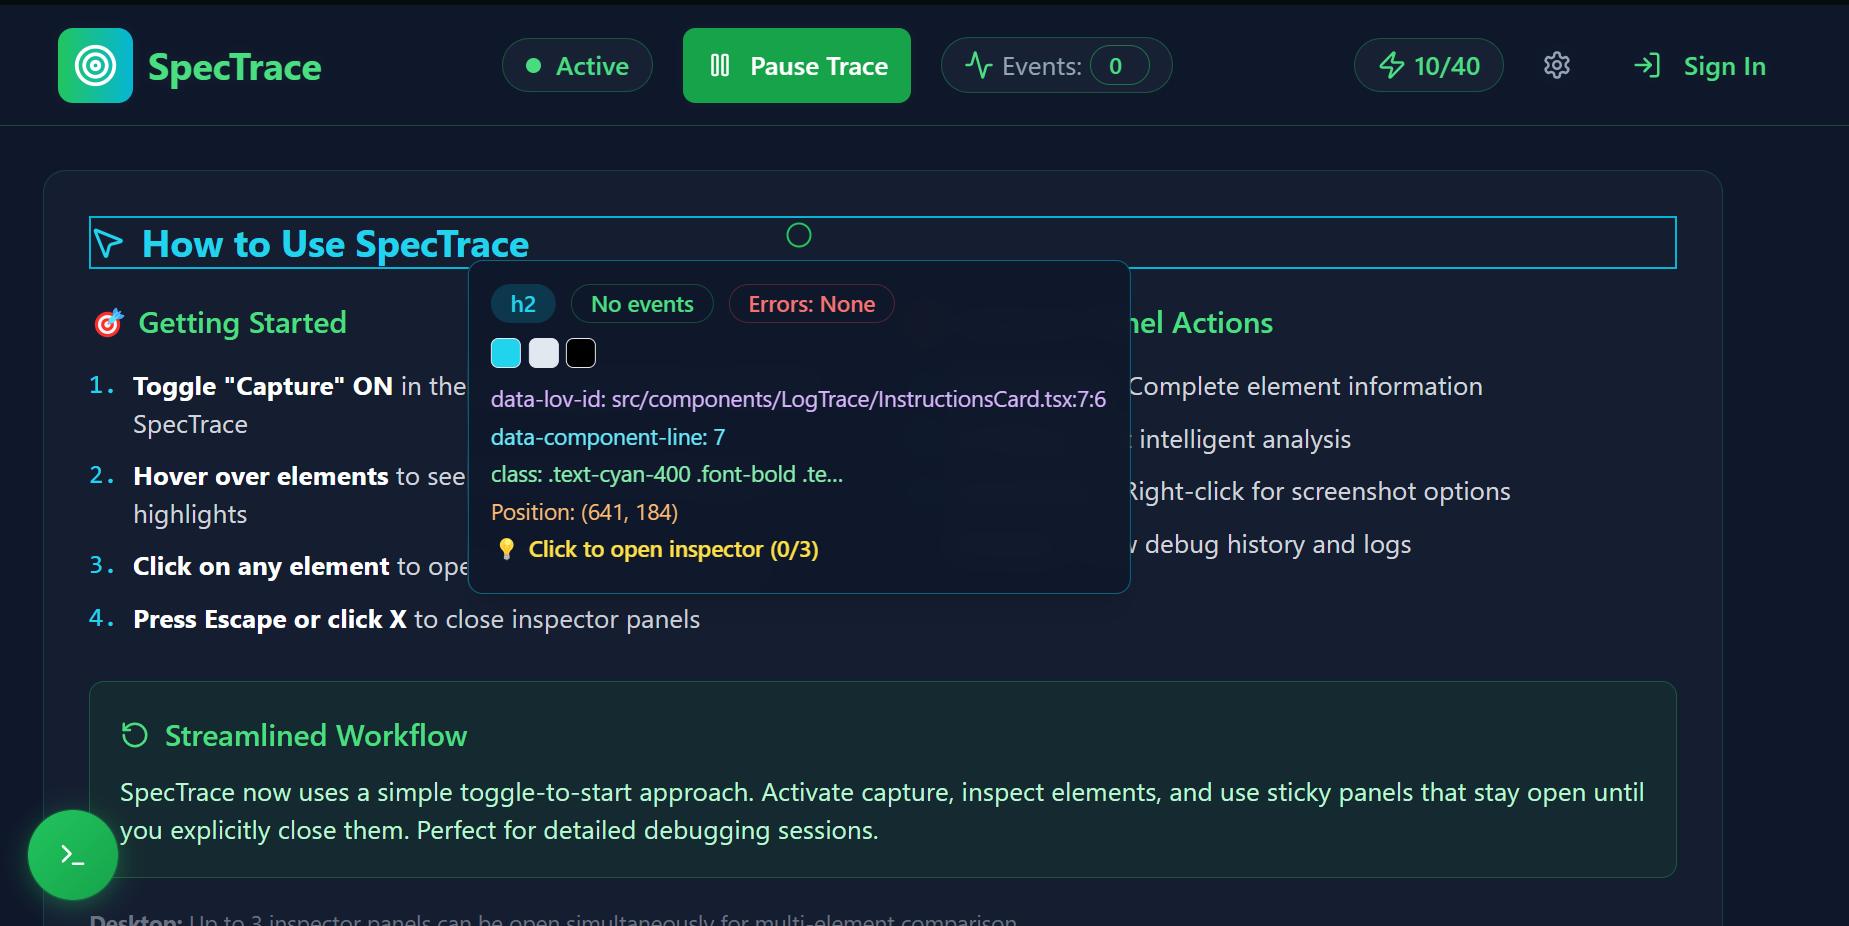Click the Streamlined Workflow description paragraph
Viewport: 1849px width, 926px height.
(882, 811)
